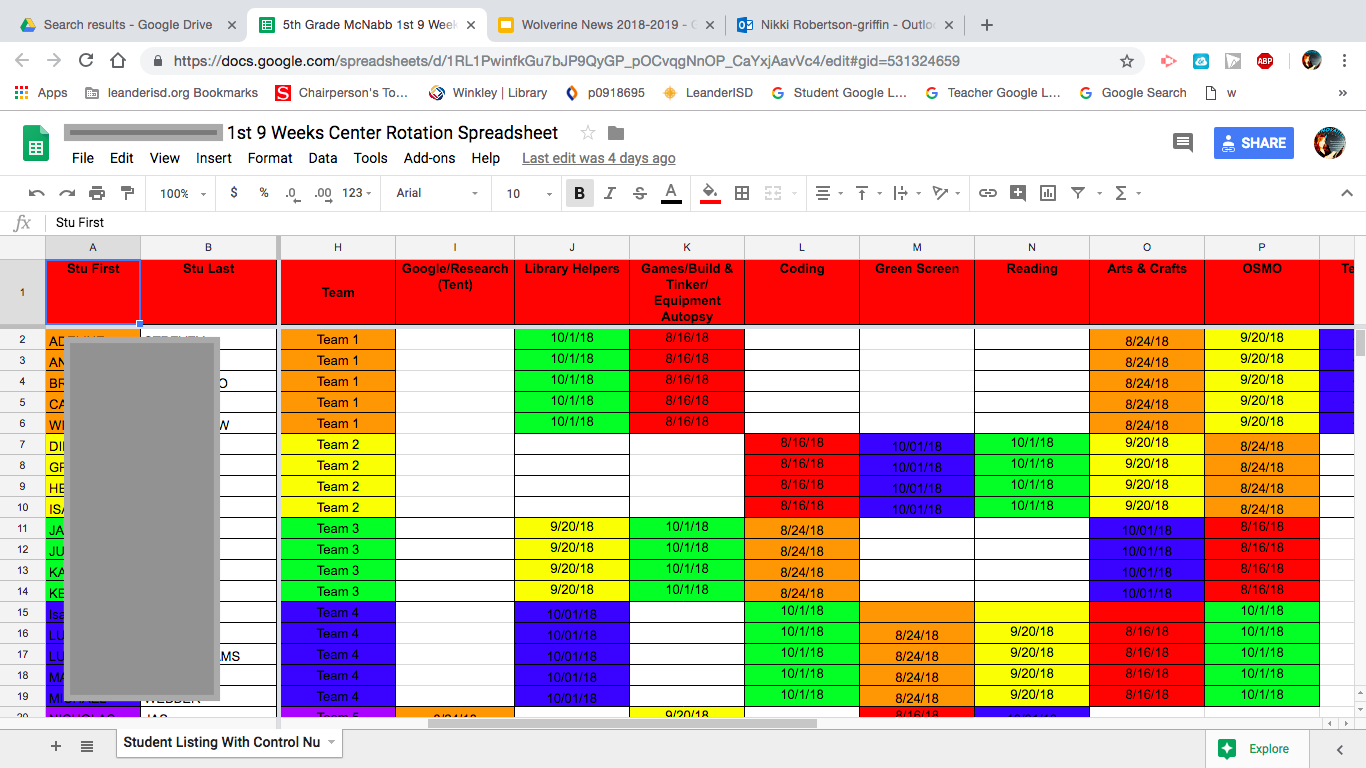The height and width of the screenshot is (768, 1366).
Task: Toggle strikethrough formatting
Action: 640,193
